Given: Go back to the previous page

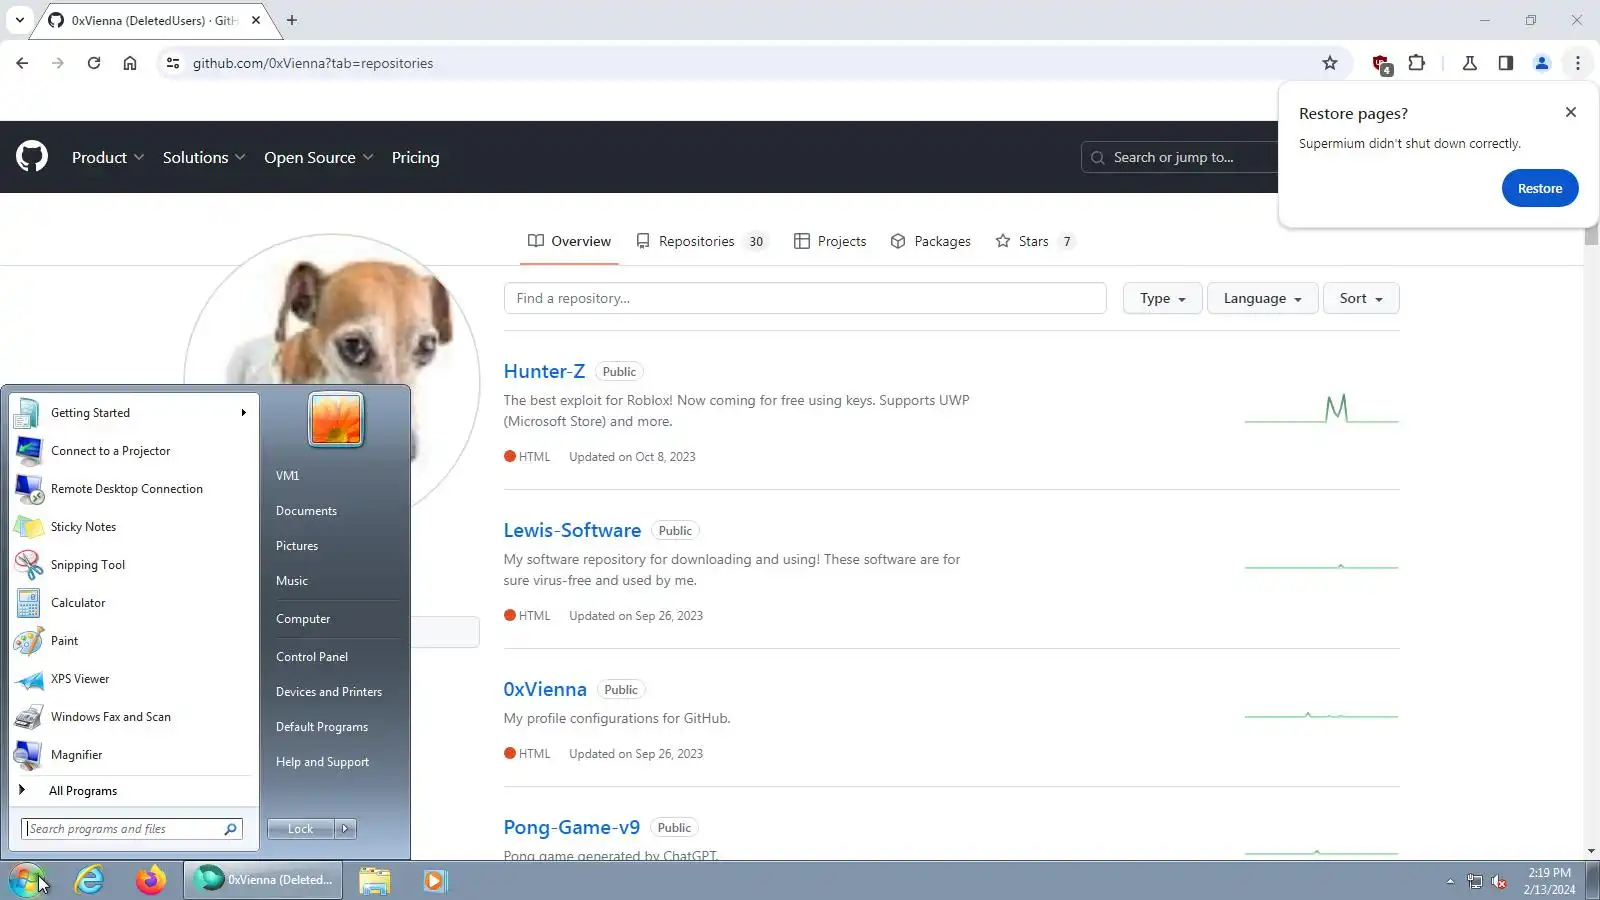Looking at the screenshot, I should pos(22,63).
